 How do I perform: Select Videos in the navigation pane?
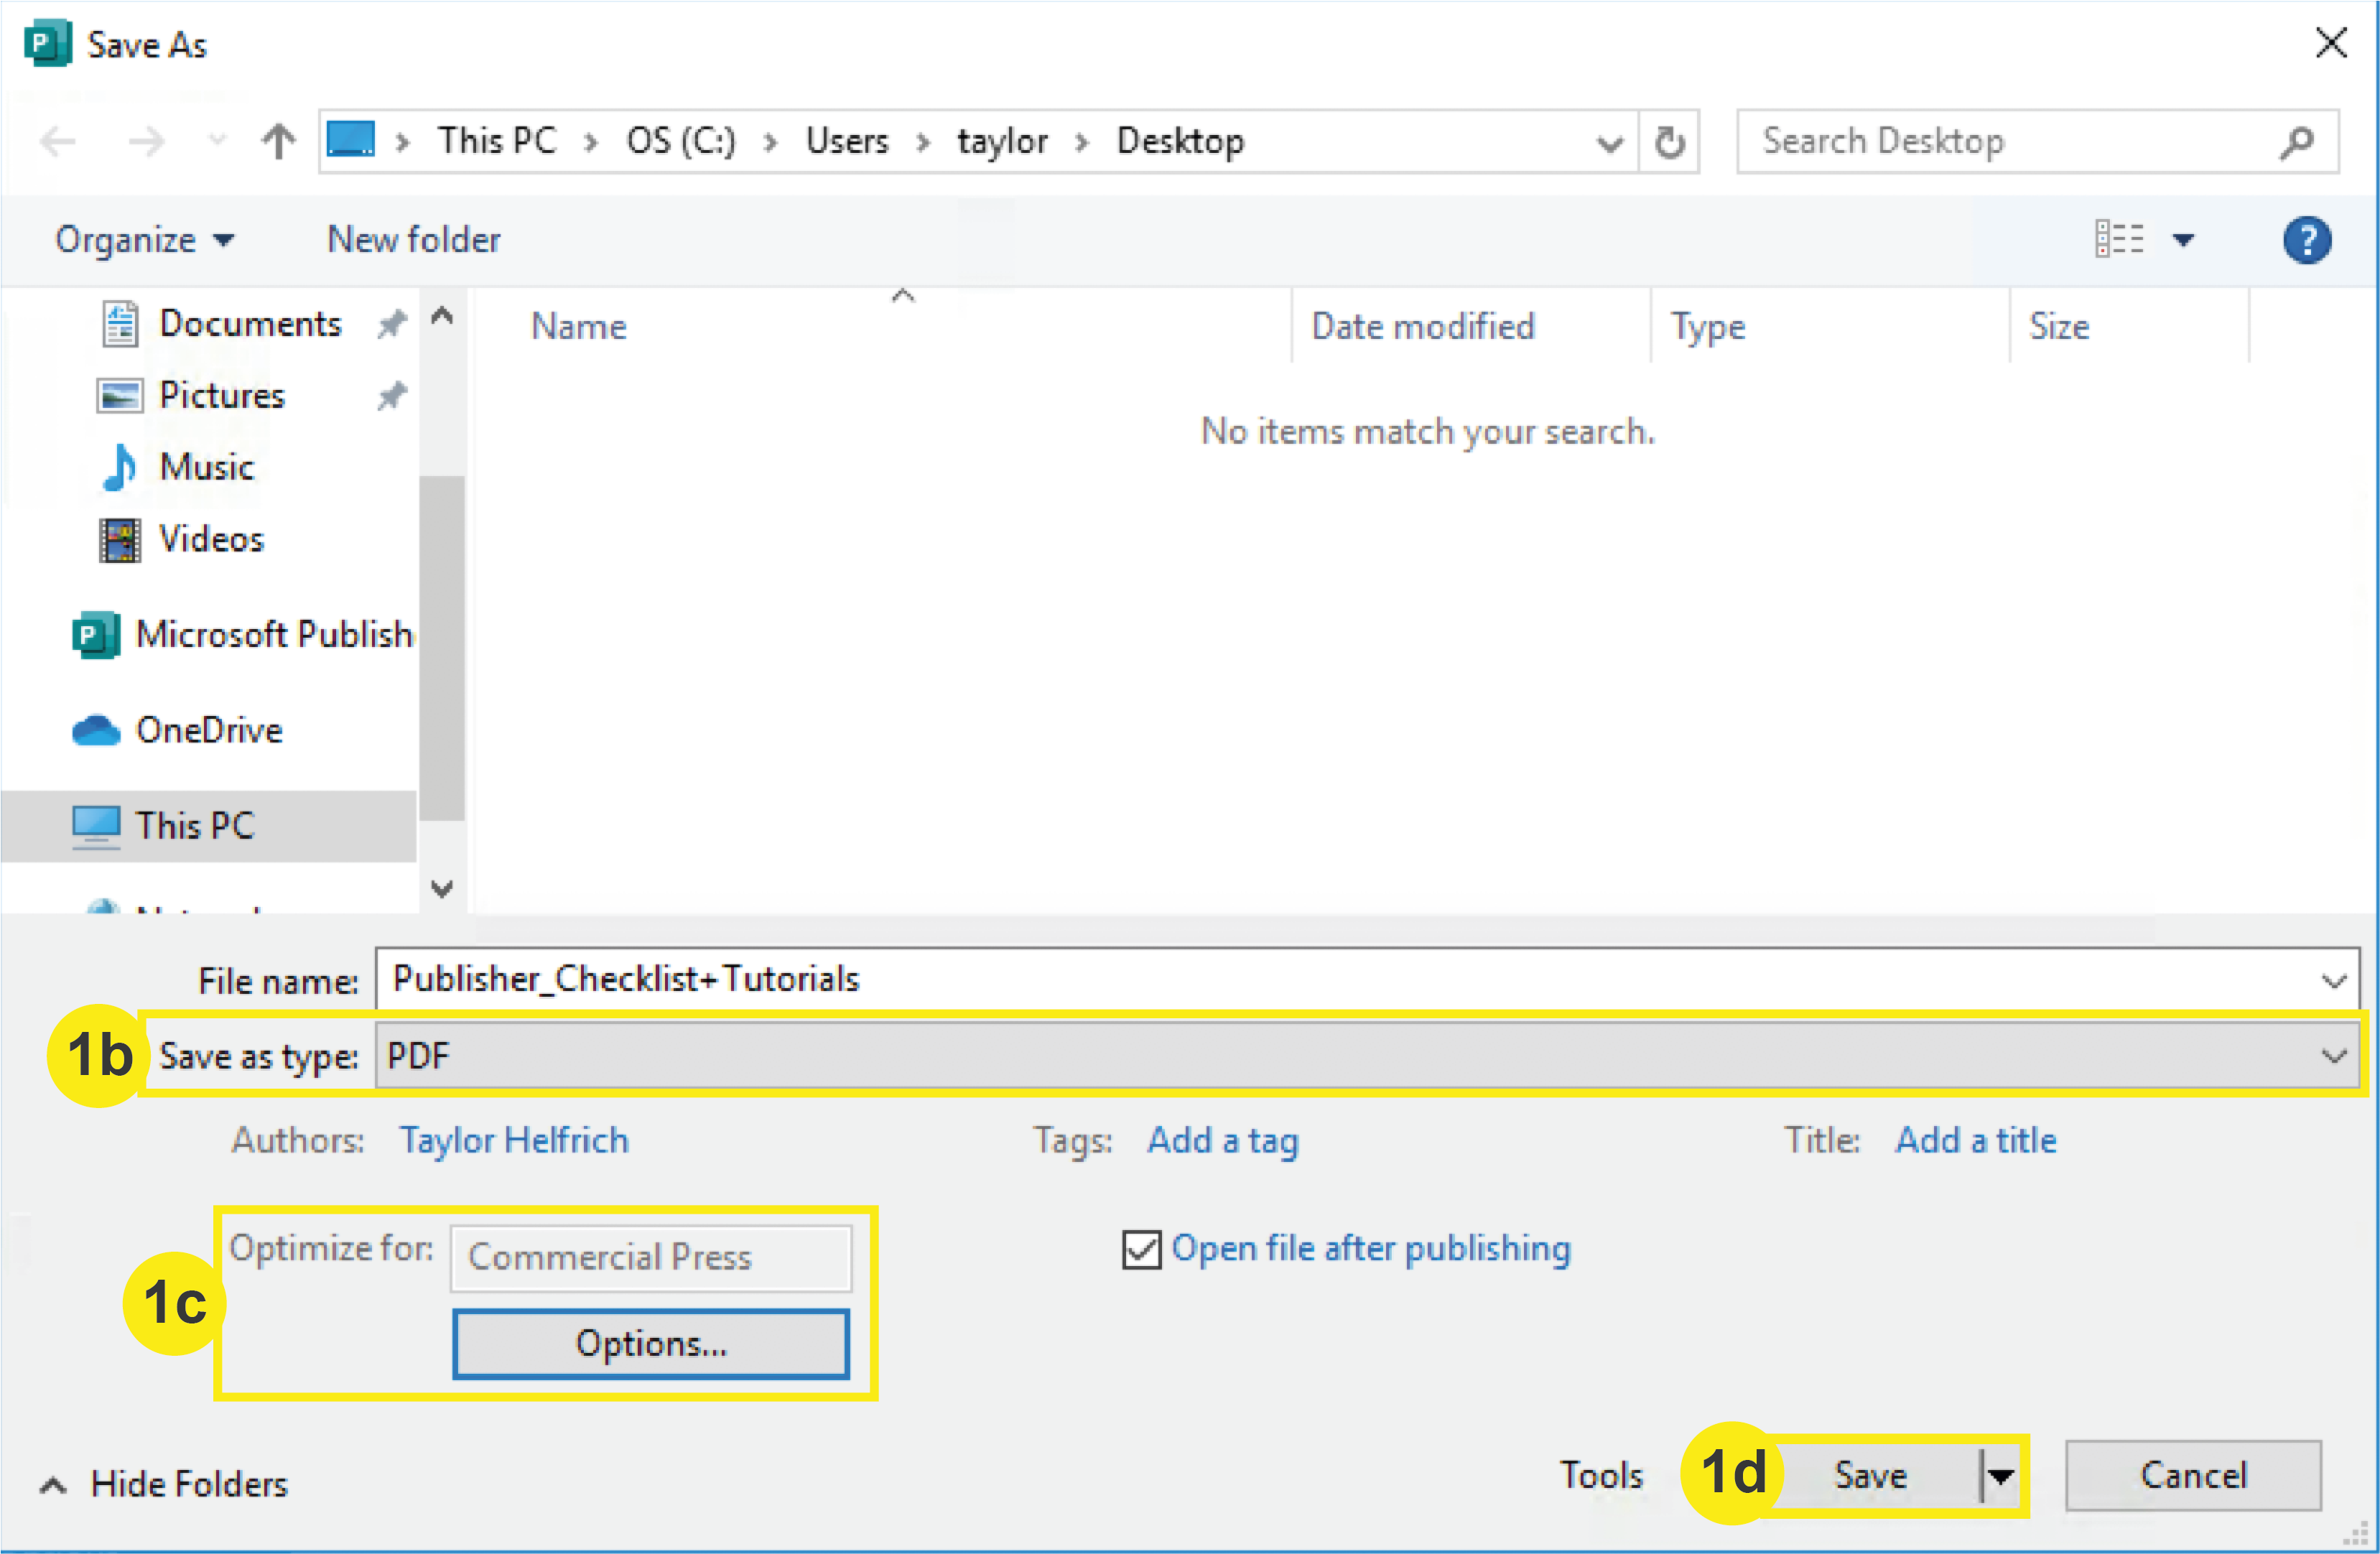[211, 540]
